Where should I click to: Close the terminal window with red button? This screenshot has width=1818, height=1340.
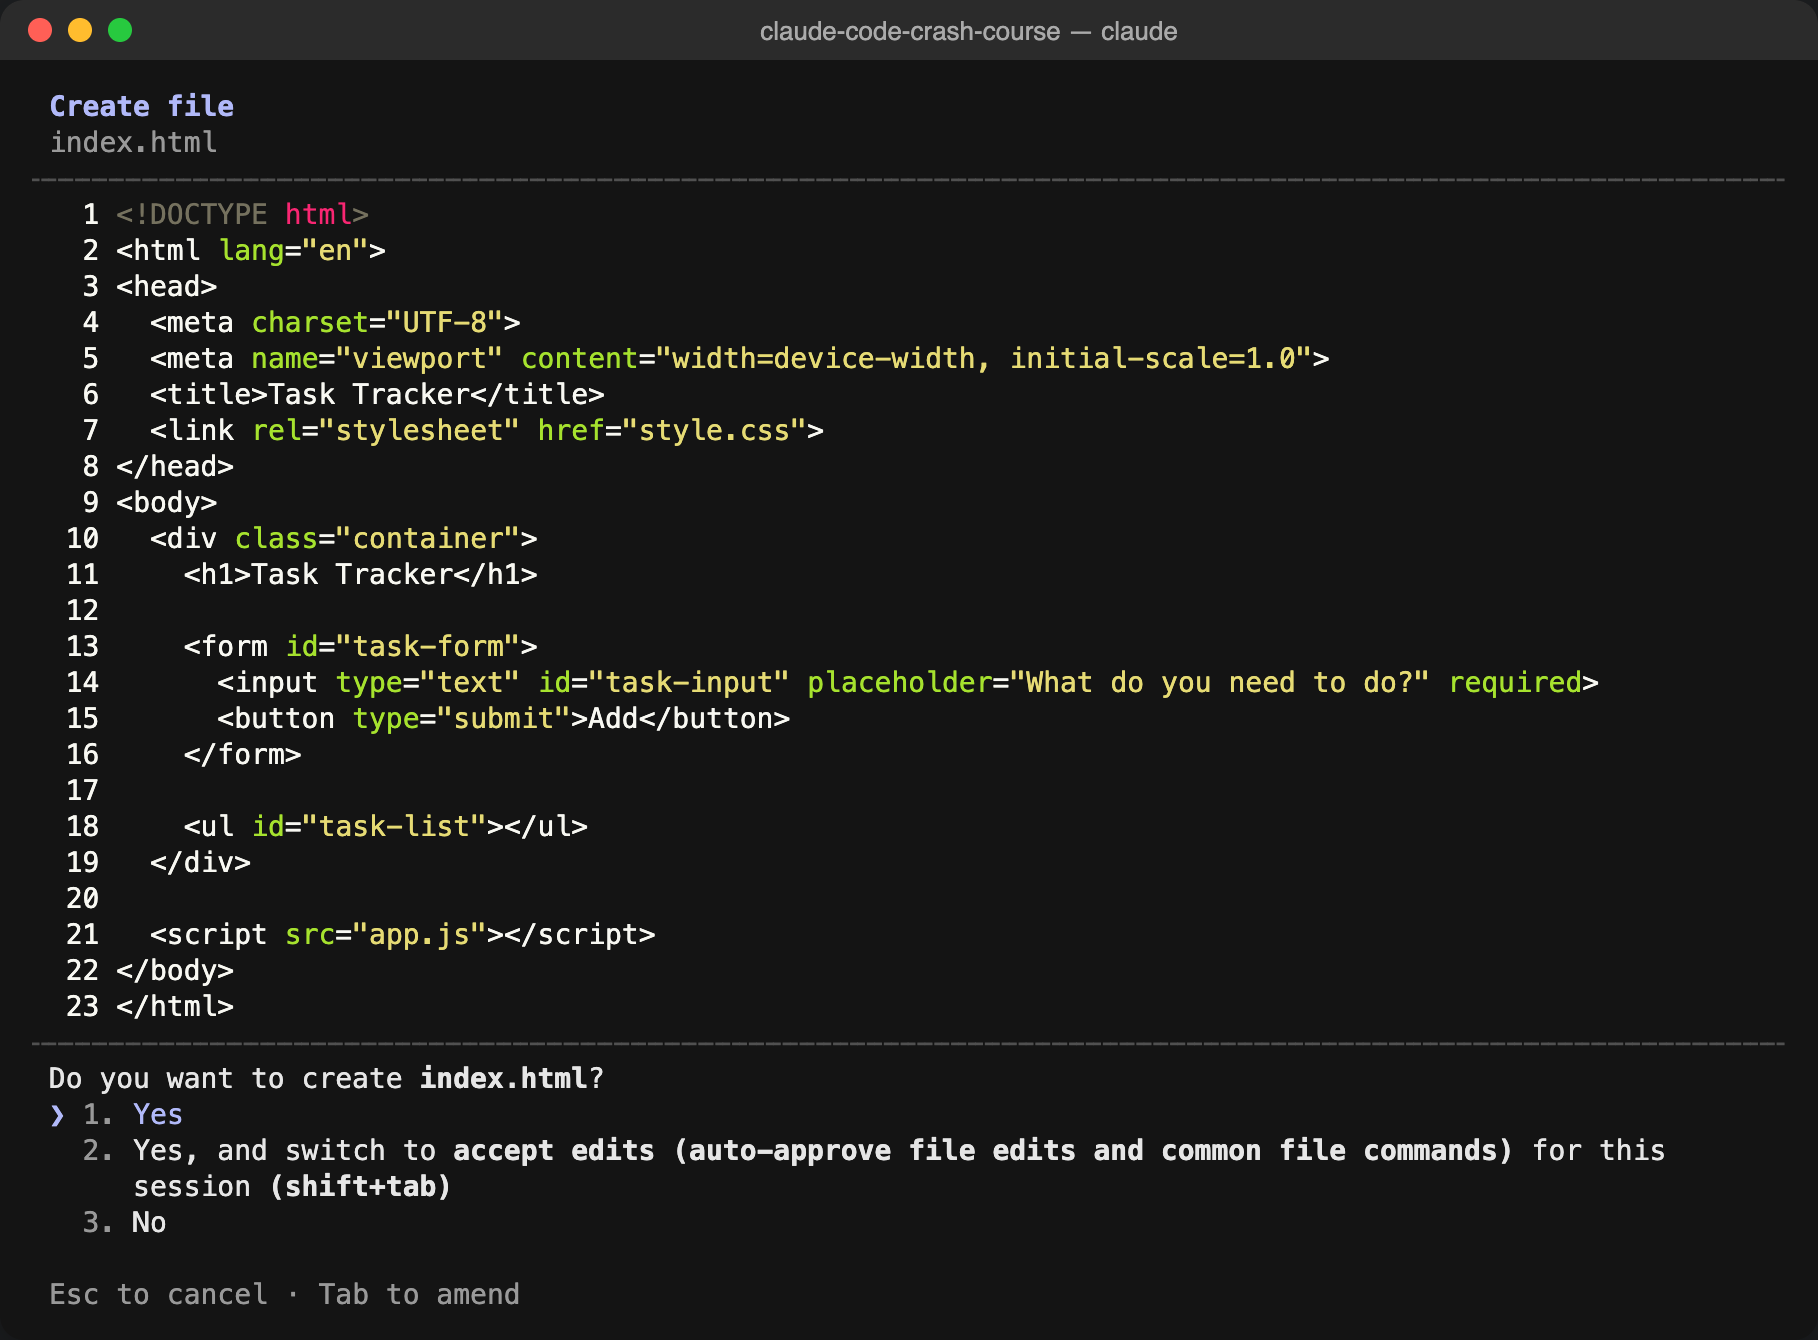[40, 30]
